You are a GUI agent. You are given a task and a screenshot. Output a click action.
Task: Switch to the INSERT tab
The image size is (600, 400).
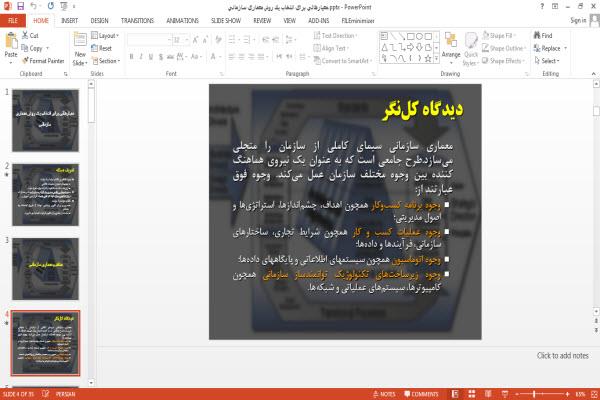point(70,21)
